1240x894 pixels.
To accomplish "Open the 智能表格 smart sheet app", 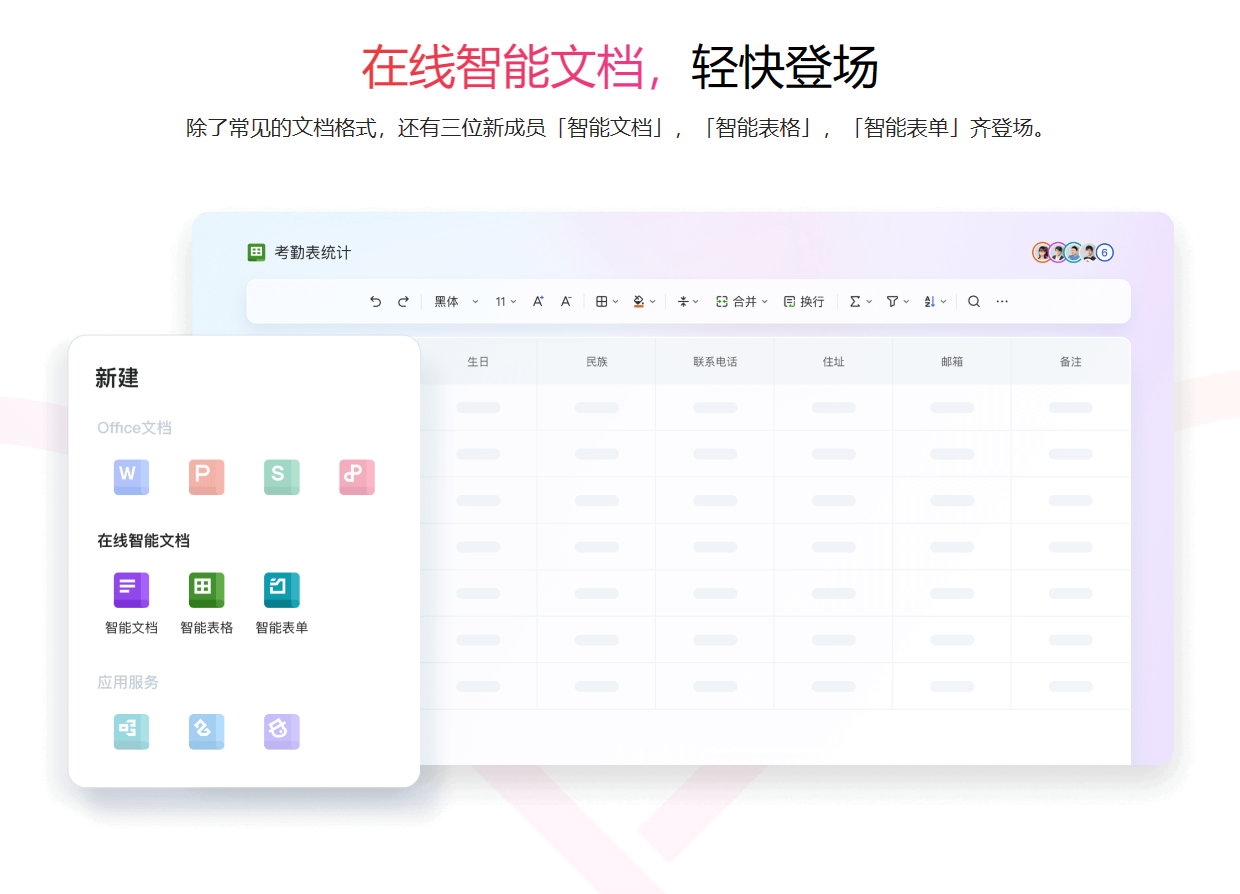I will (x=206, y=590).
